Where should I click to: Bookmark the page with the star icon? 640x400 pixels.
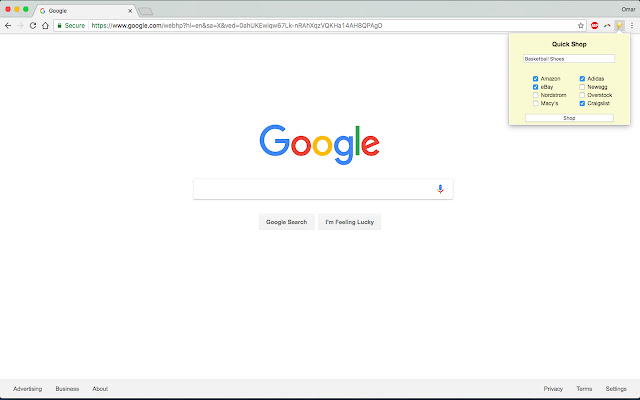pos(581,26)
